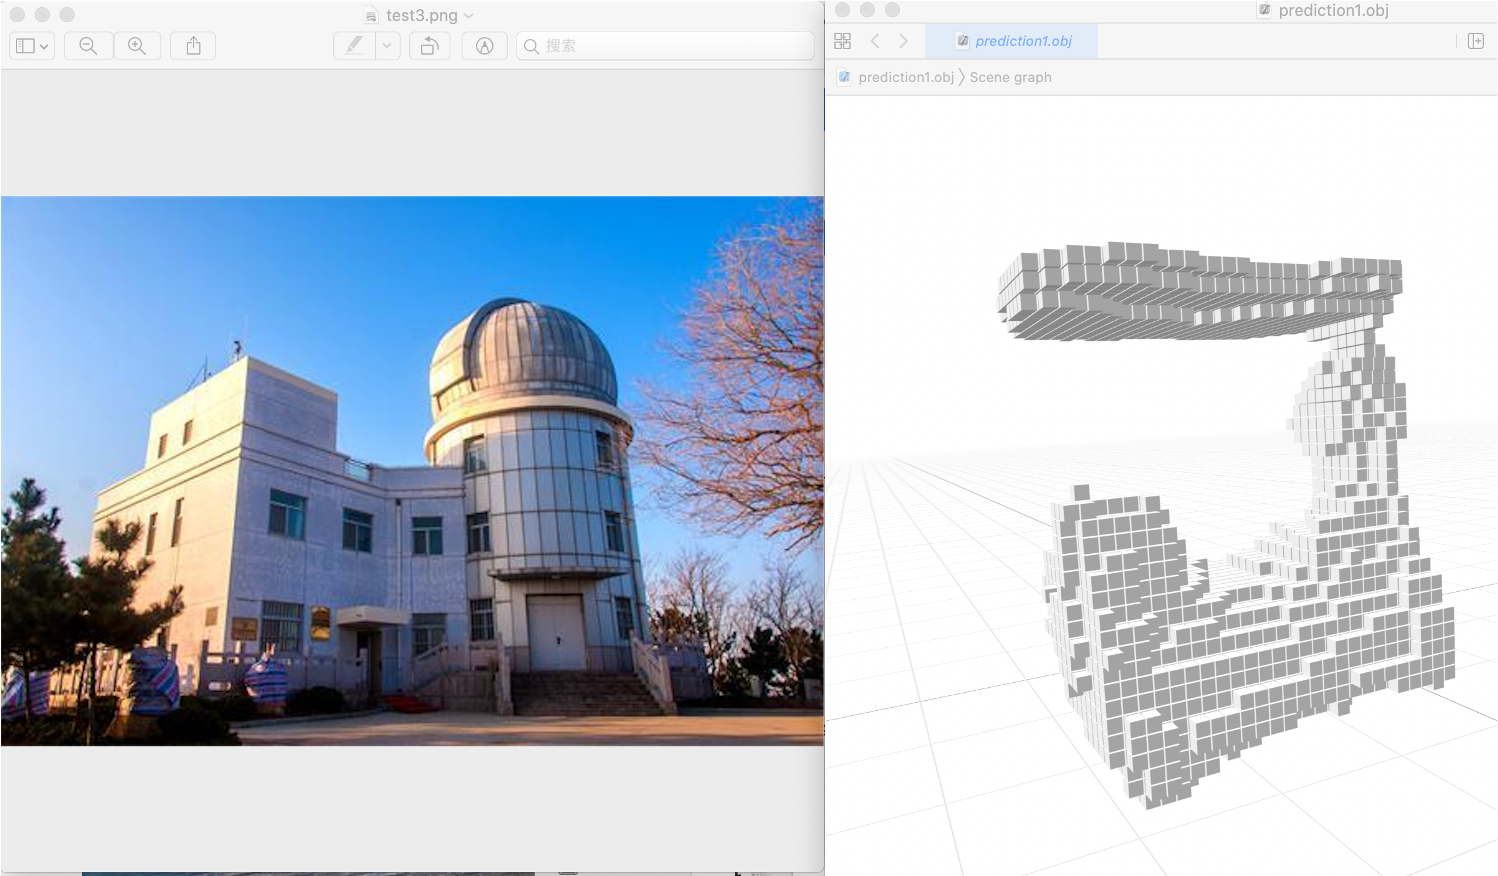The width and height of the screenshot is (1498, 876).
Task: Zoom in on test3.png image
Action: (x=137, y=46)
